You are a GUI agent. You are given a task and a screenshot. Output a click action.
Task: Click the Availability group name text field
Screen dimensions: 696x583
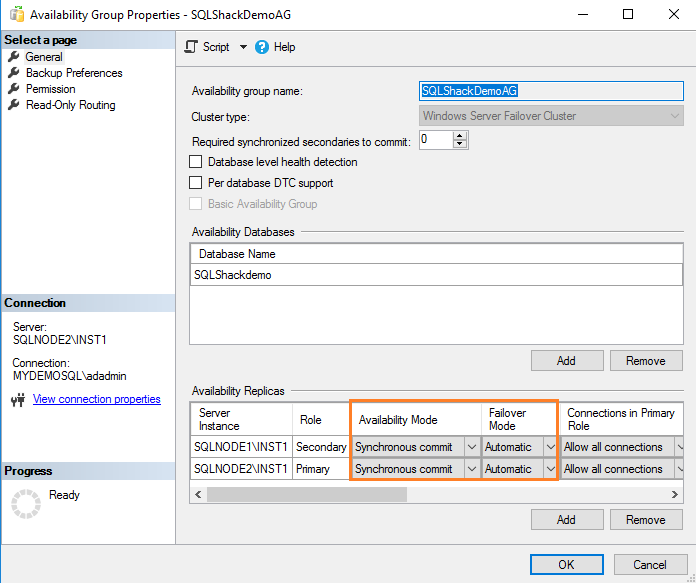pyautogui.click(x=550, y=91)
